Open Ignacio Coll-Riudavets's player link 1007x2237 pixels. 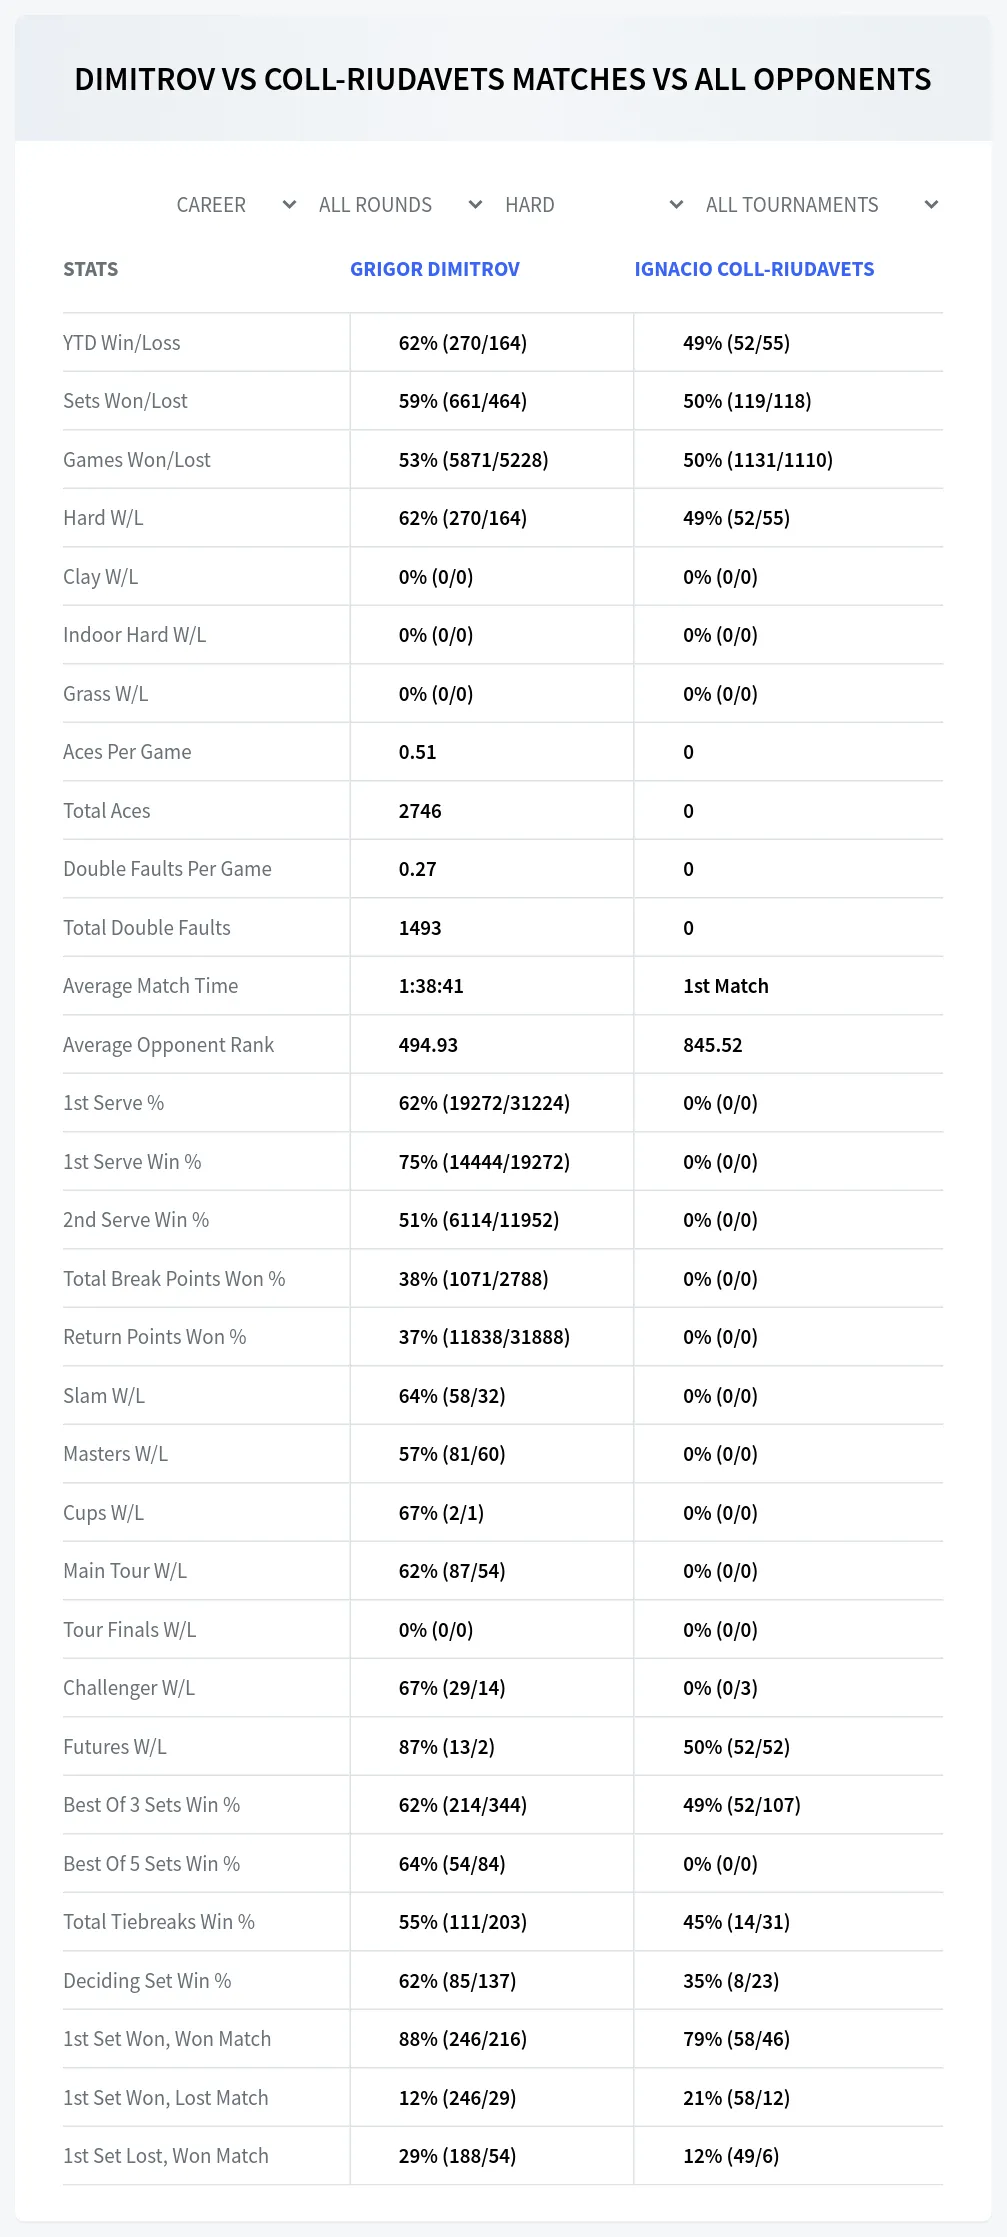754,269
